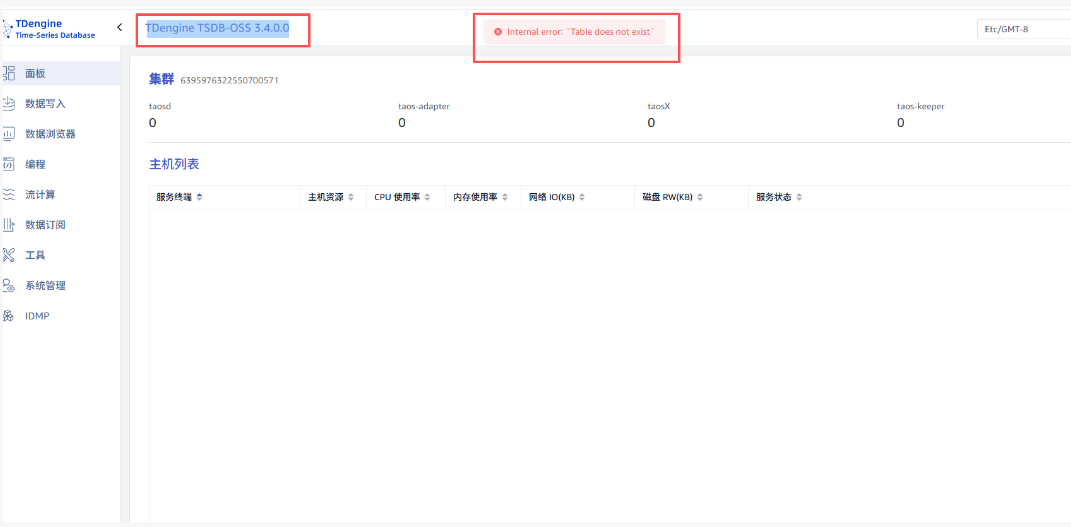The height and width of the screenshot is (527, 1071).
Task: Open the 系统管理 menu item
Action: tap(45, 285)
